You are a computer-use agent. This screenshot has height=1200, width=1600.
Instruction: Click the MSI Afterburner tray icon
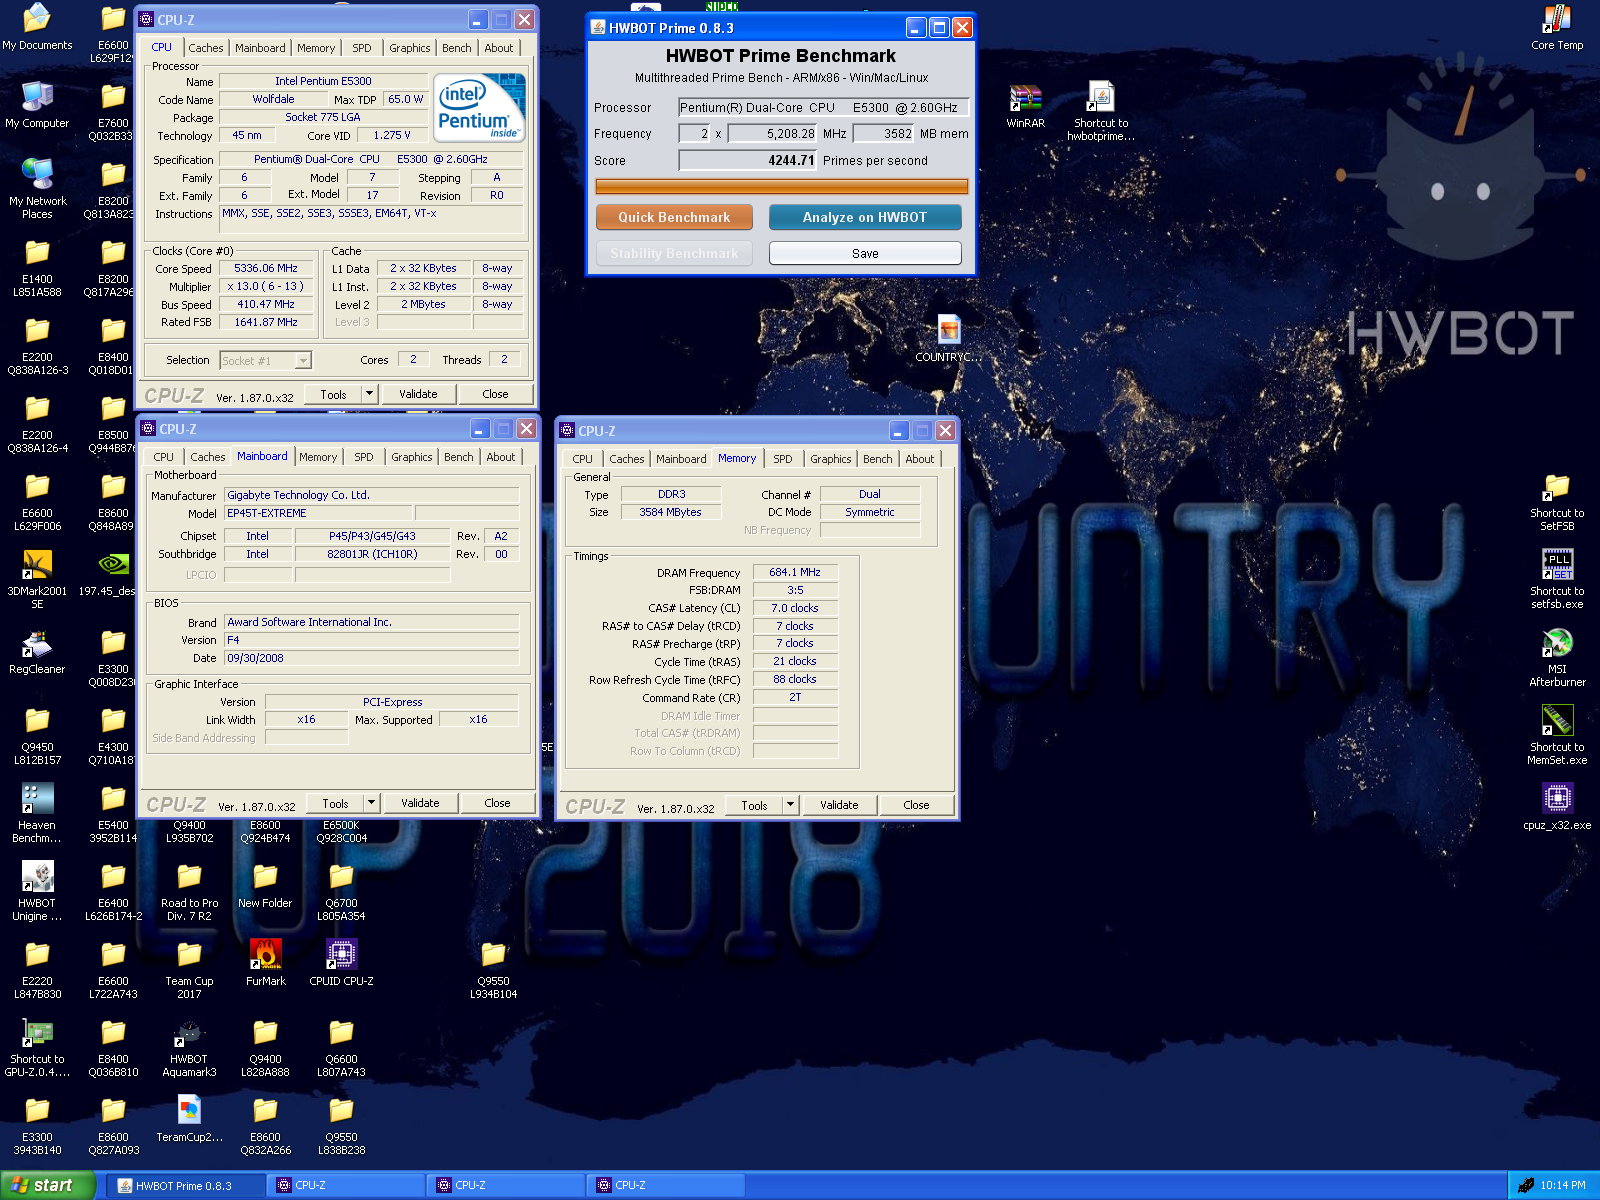(1526, 1185)
